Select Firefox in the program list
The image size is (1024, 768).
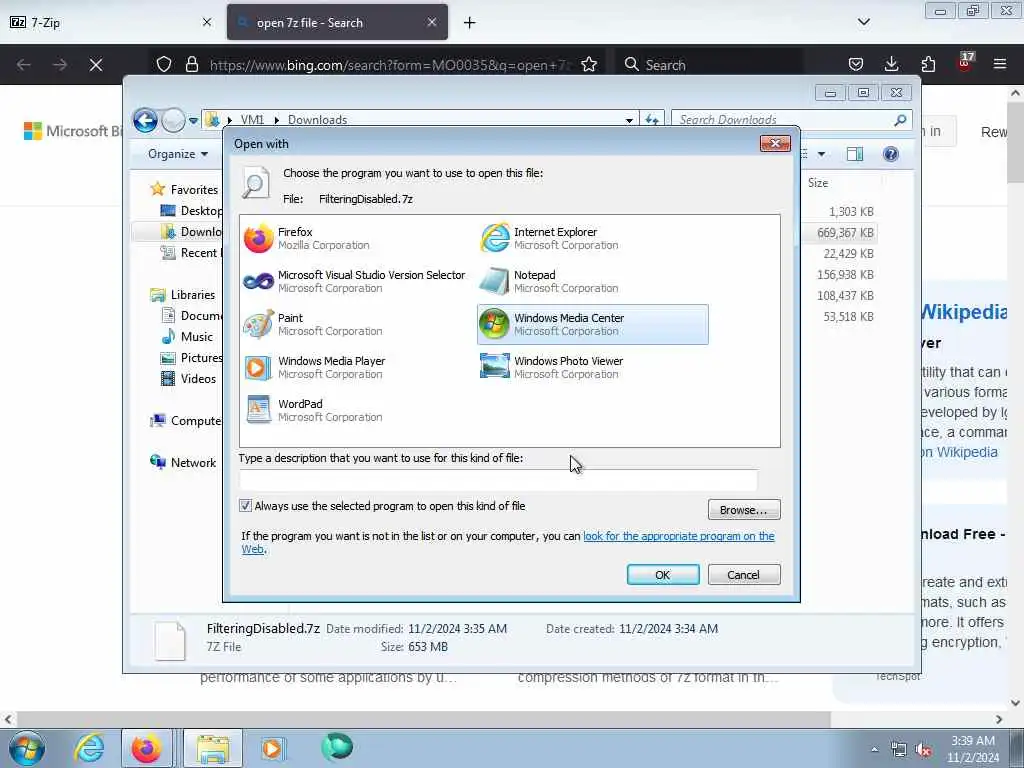(358, 238)
